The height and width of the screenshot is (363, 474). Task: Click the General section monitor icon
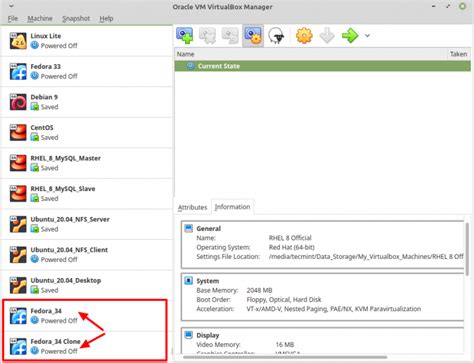189,228
